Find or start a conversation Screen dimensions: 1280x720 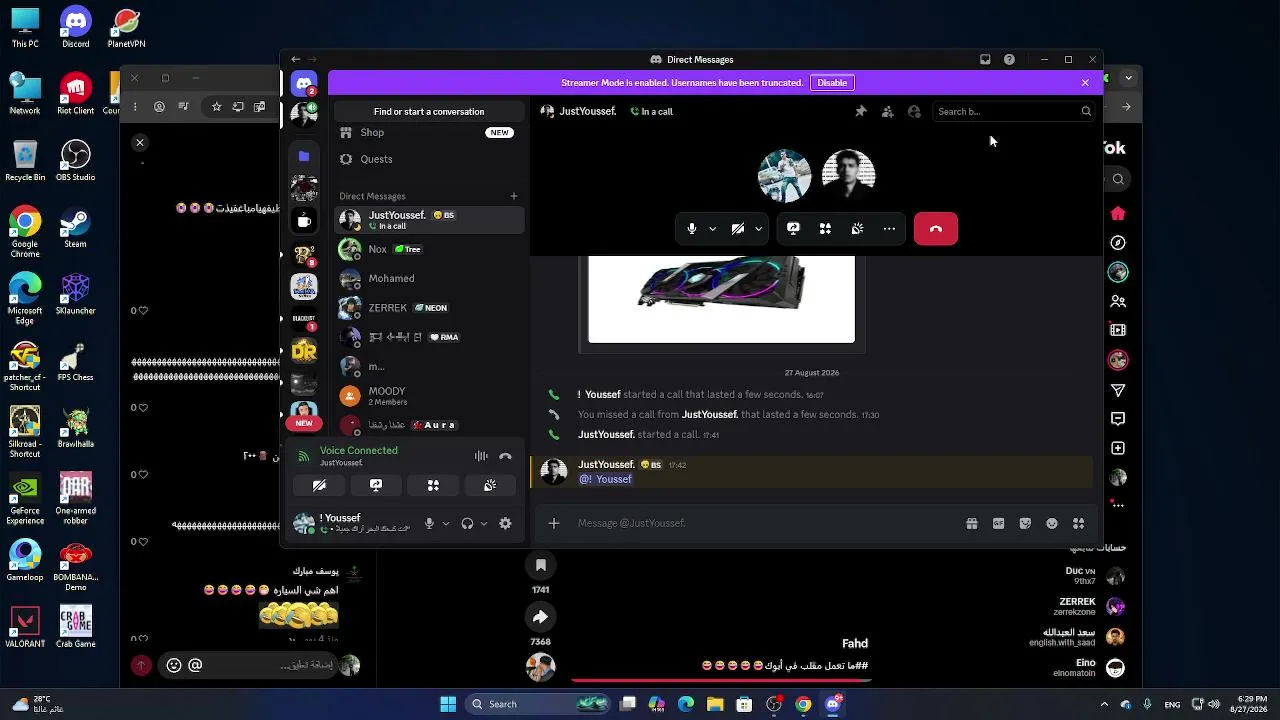coord(429,112)
